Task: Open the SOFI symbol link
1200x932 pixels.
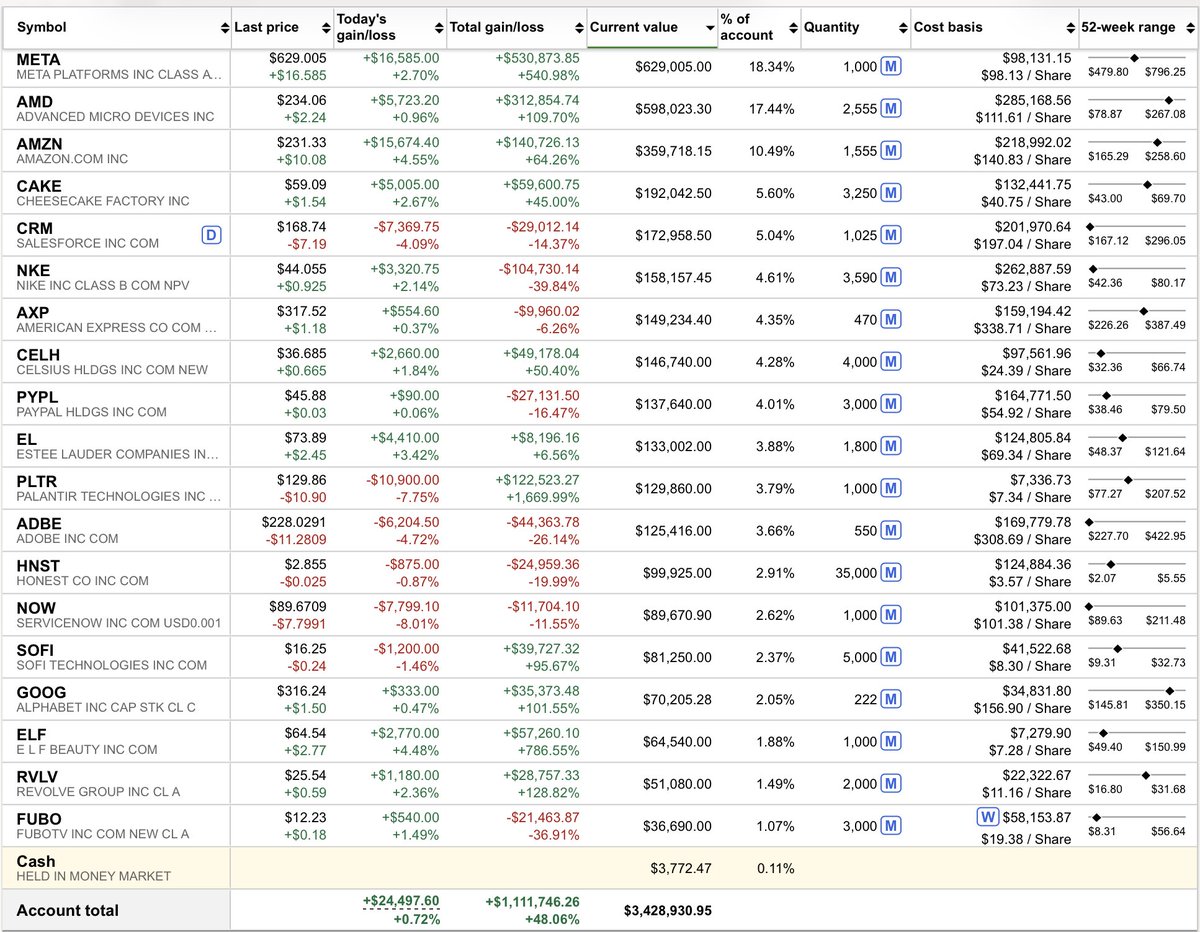Action: (x=37, y=650)
